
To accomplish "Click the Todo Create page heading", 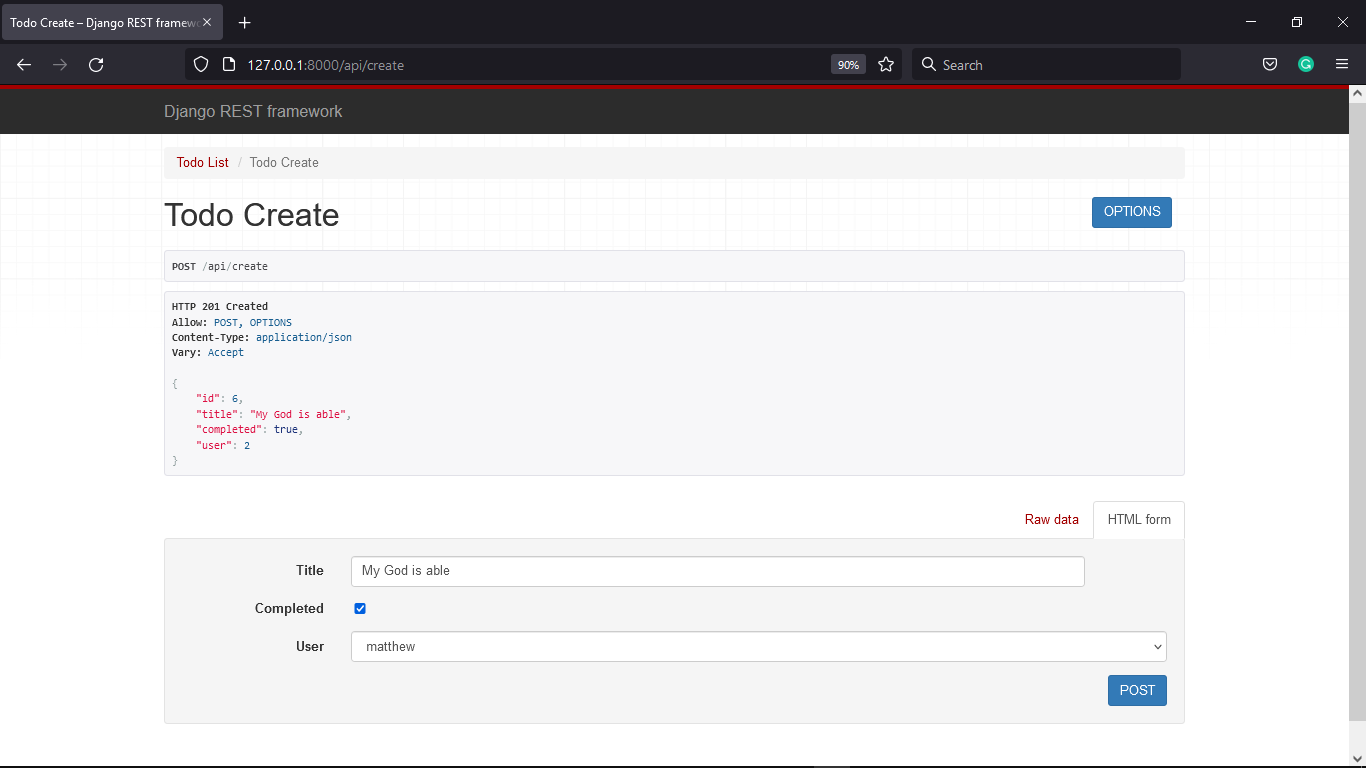I will (x=252, y=215).
